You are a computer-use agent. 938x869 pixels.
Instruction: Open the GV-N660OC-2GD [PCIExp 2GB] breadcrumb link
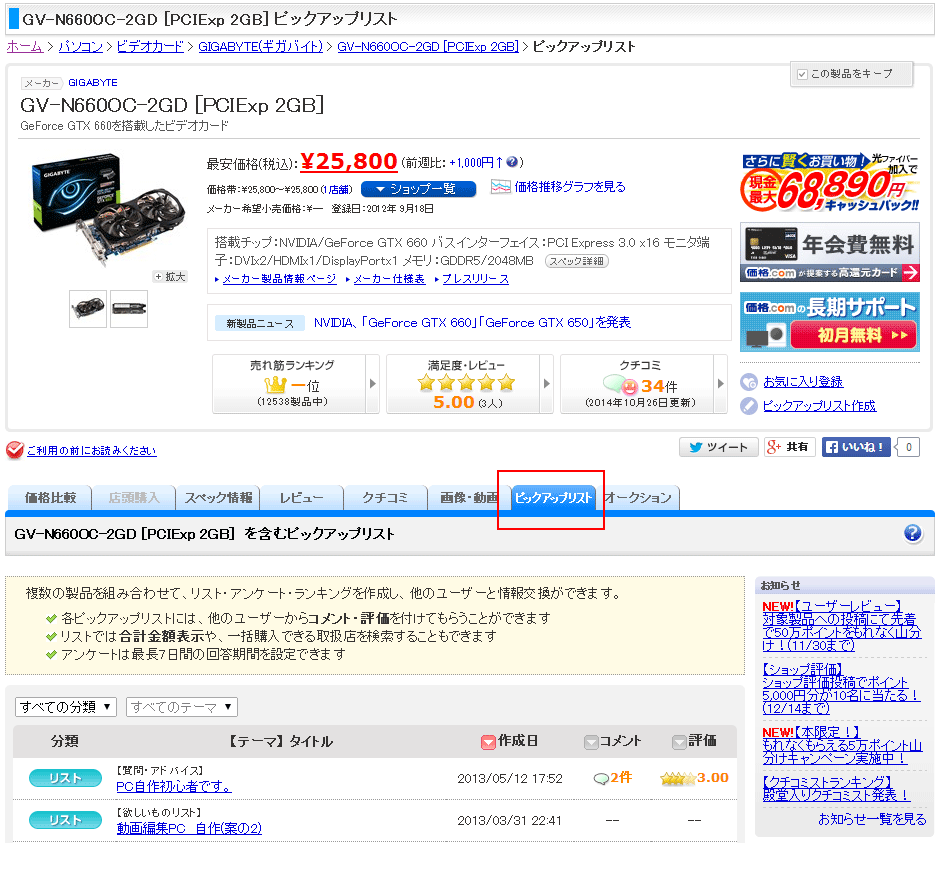click(x=428, y=47)
